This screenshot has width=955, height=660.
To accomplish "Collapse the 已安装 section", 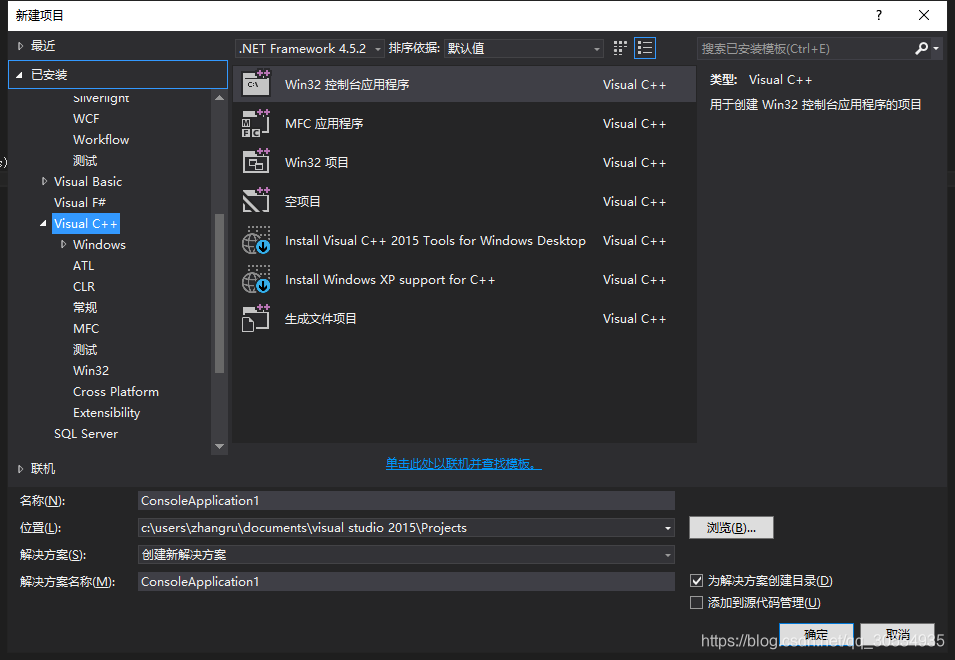I will (19, 75).
